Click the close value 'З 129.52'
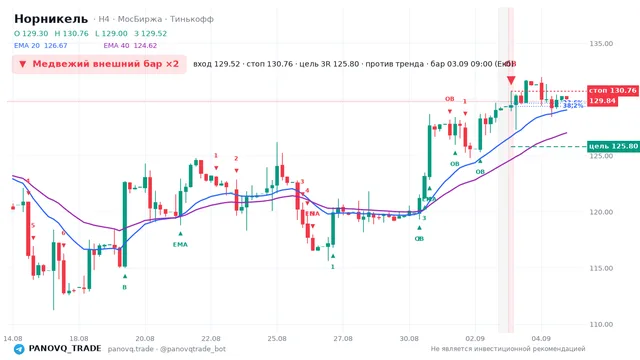Image resolution: width=640 pixels, height=360 pixels. coord(151,33)
